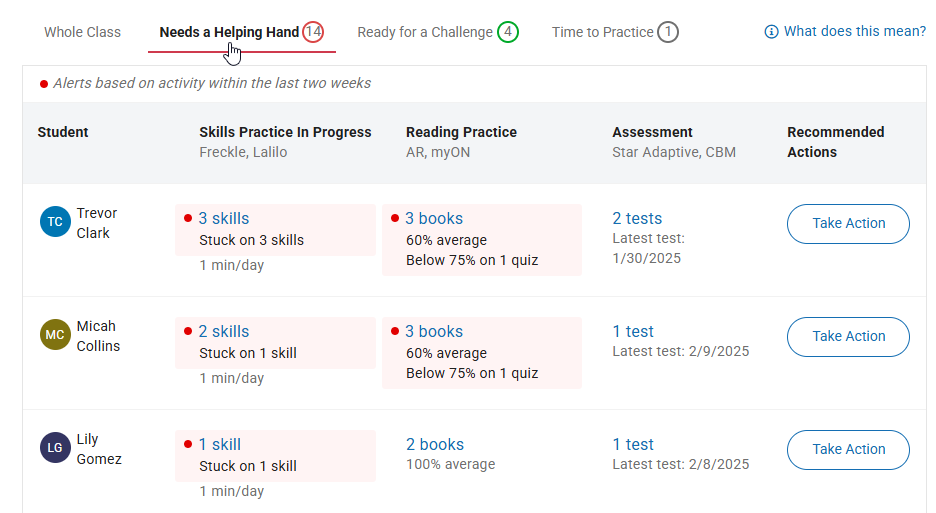This screenshot has height=513, width=936.
Task: Click Take Action for Trevor Clark
Action: 848,224
